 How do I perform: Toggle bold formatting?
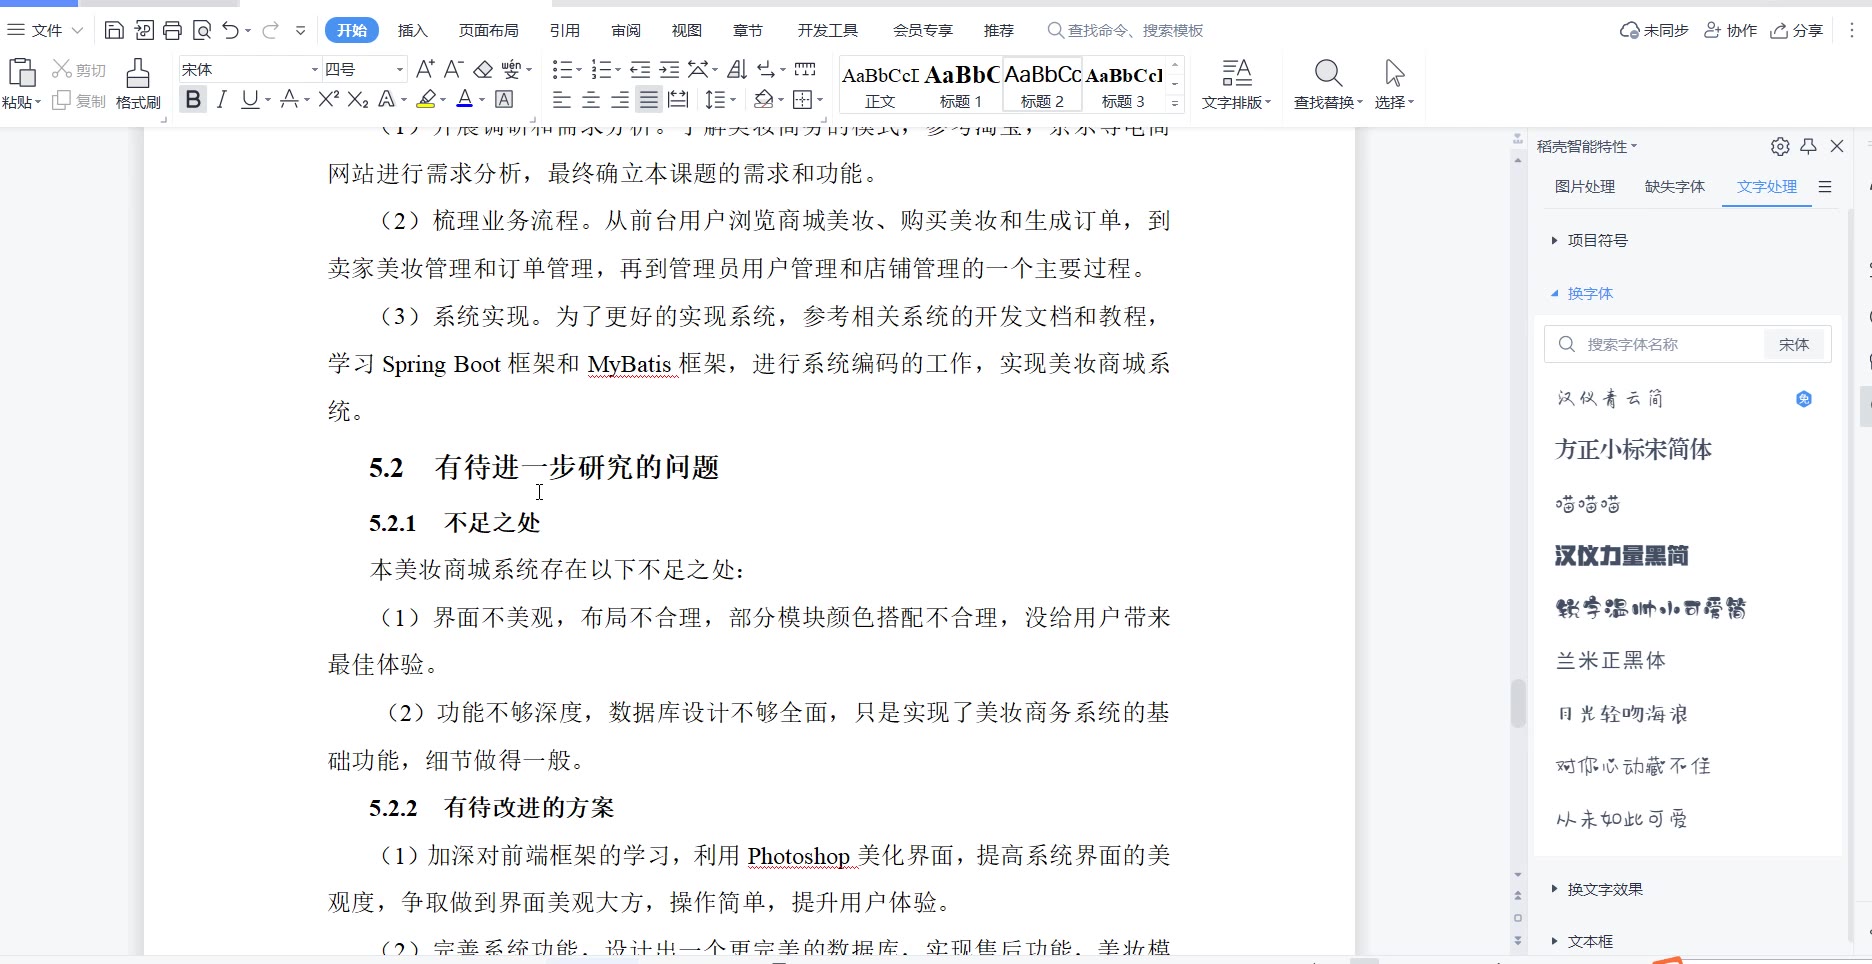point(193,99)
